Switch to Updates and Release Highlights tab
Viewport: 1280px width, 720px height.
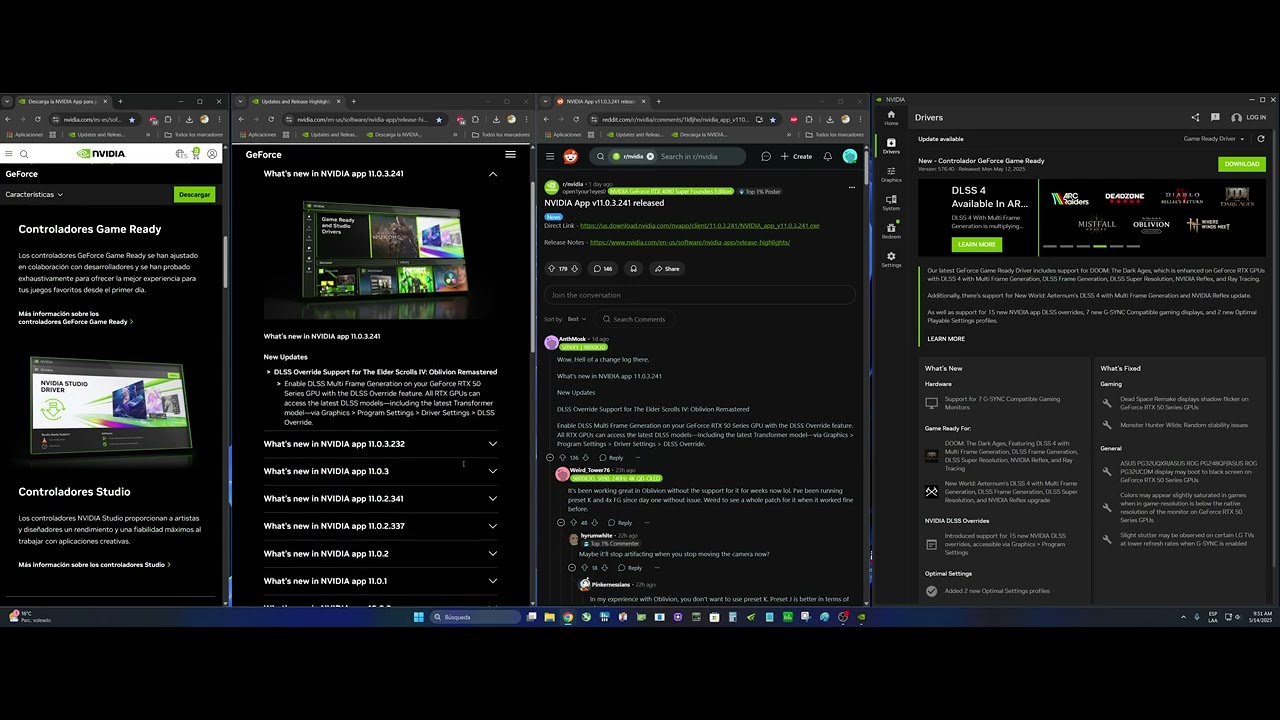(296, 101)
